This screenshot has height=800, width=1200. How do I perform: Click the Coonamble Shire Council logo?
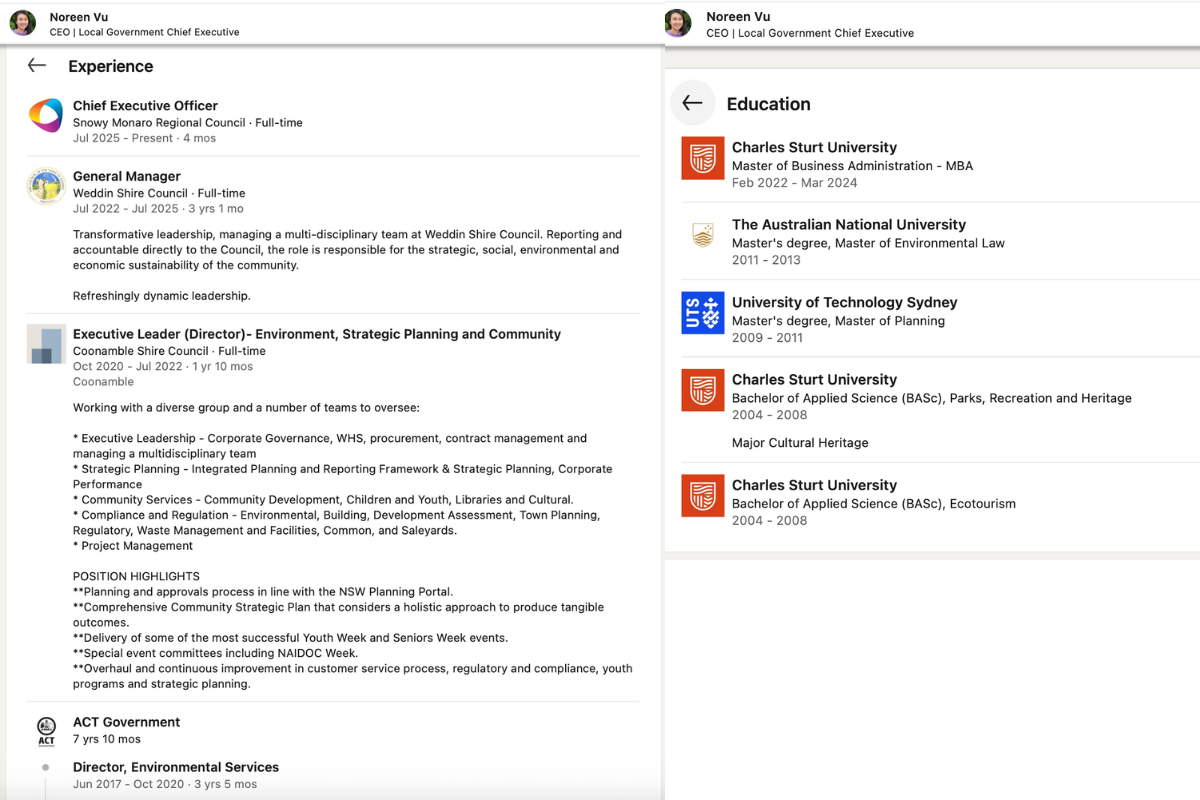[x=46, y=344]
